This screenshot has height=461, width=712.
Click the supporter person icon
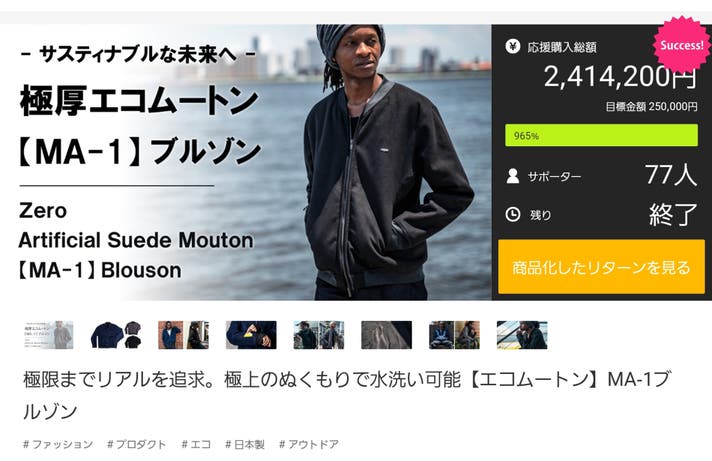click(513, 176)
